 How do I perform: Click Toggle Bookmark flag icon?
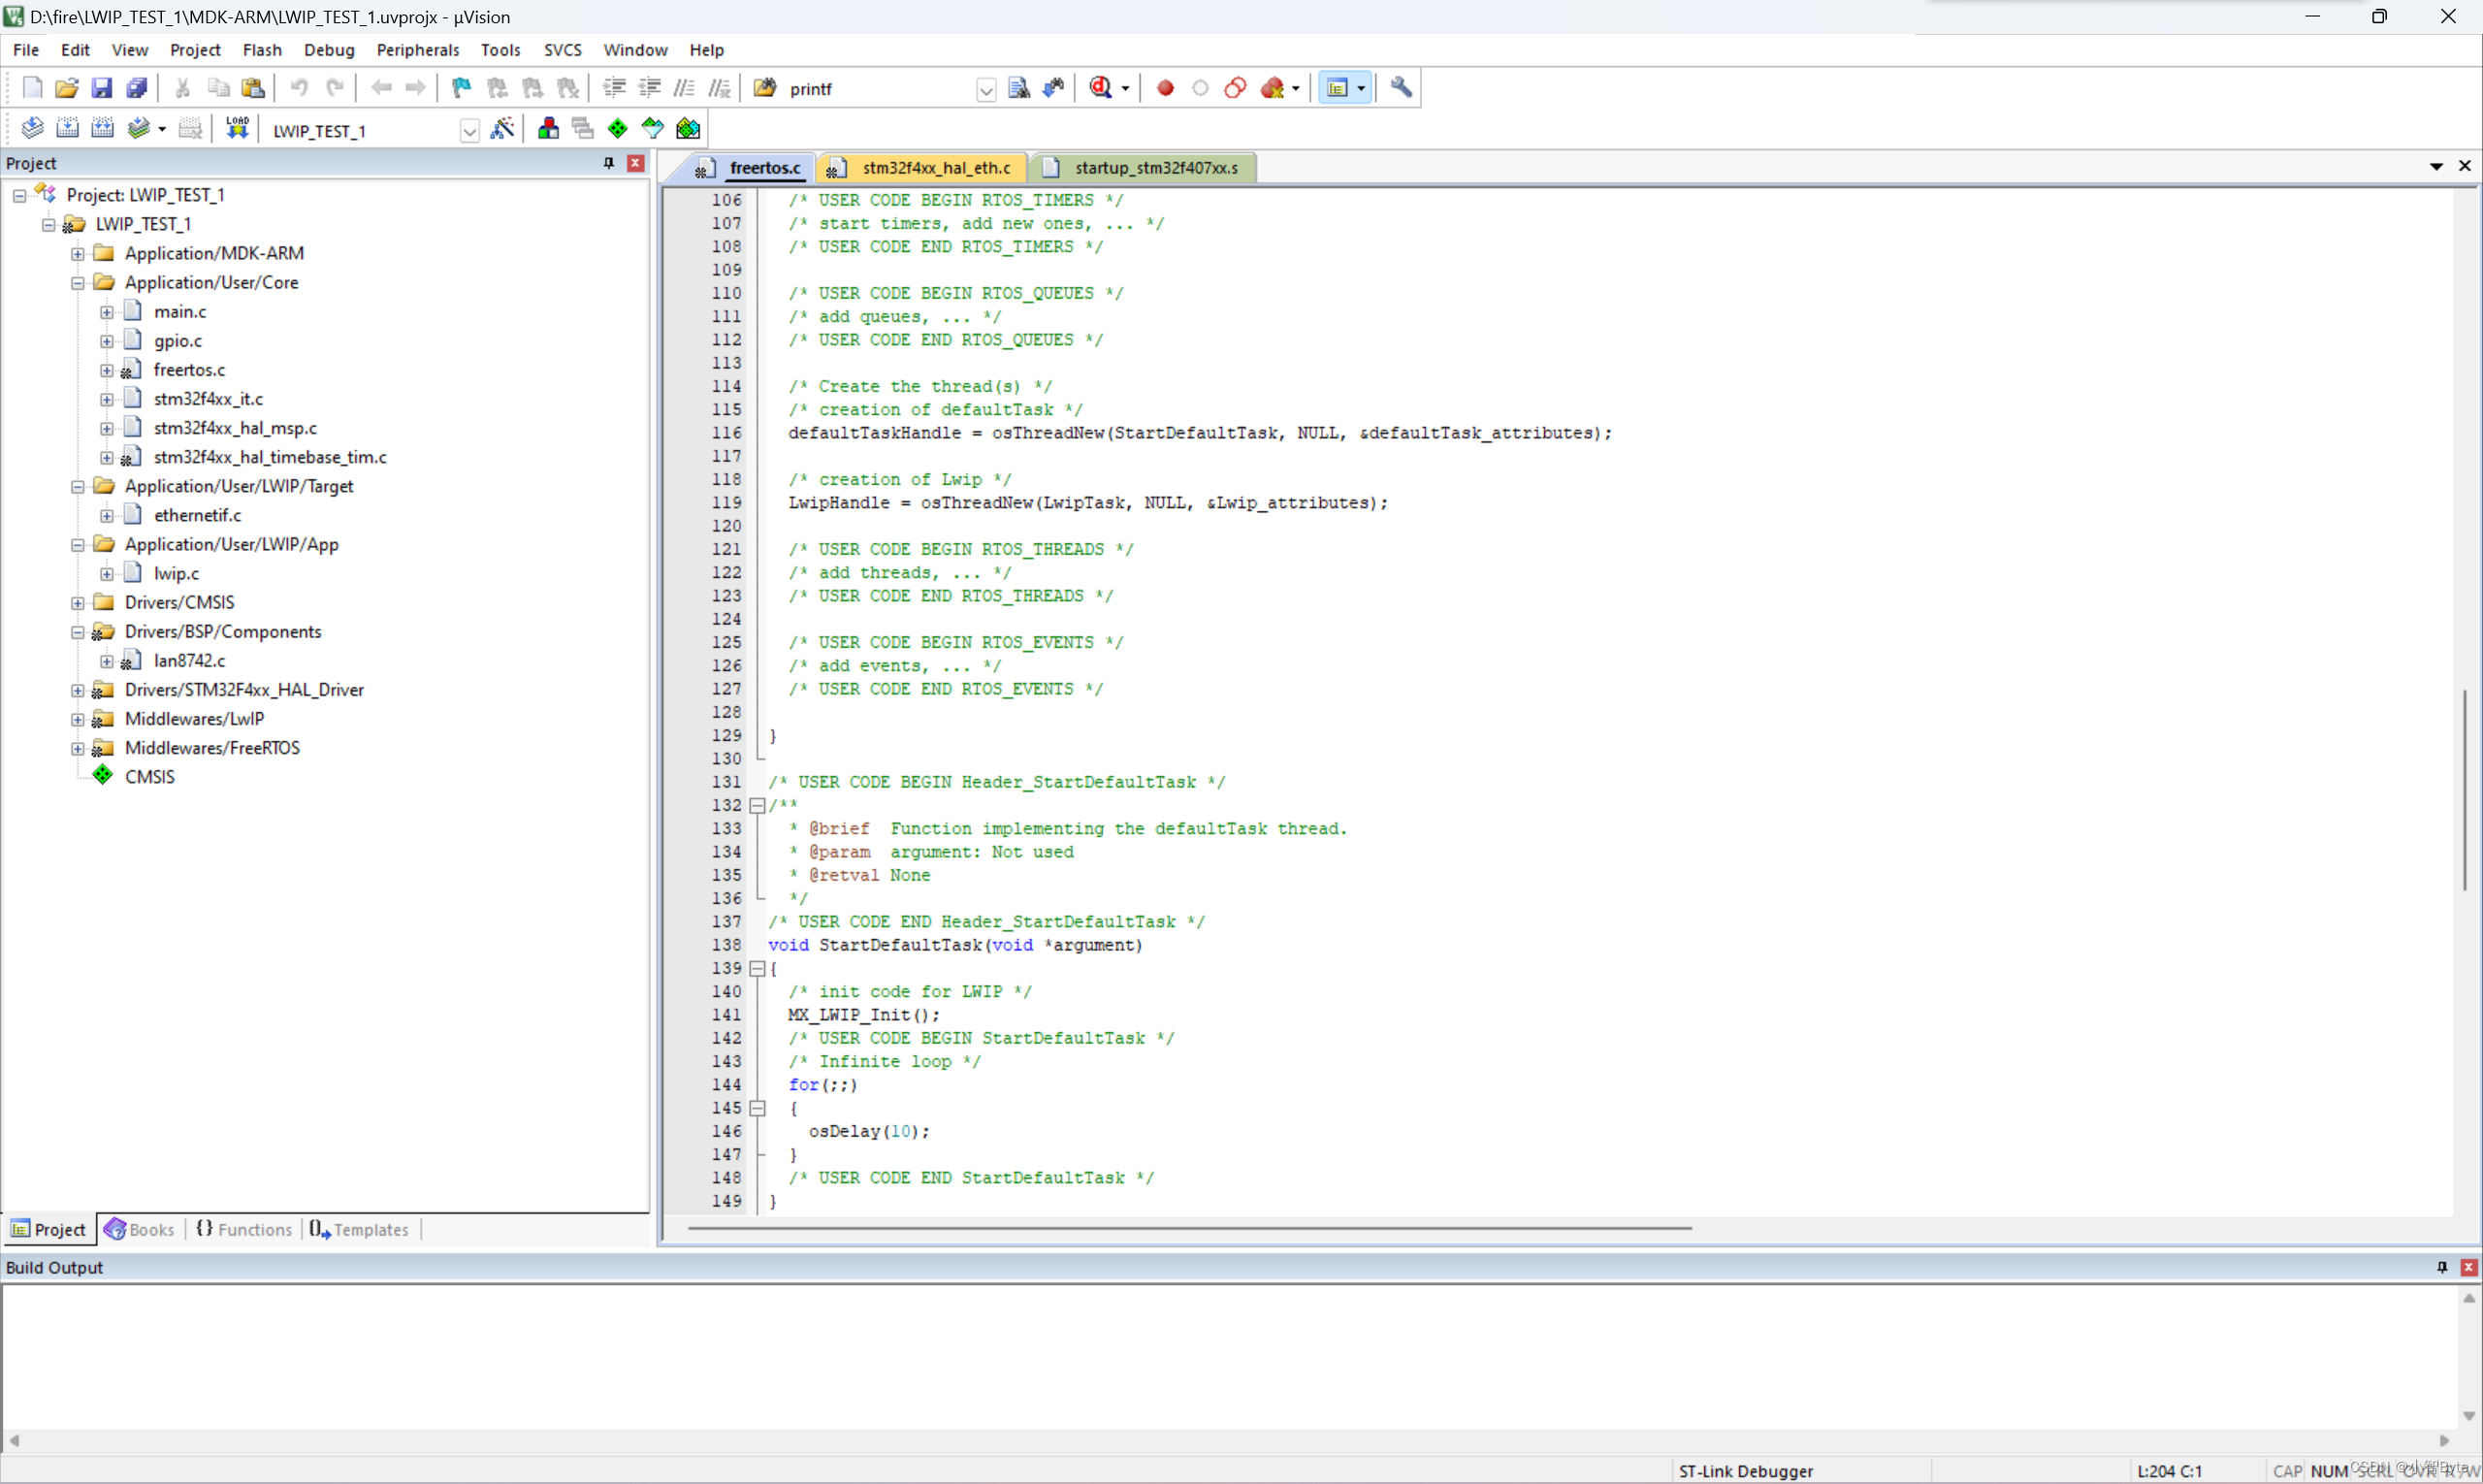pos(461,88)
